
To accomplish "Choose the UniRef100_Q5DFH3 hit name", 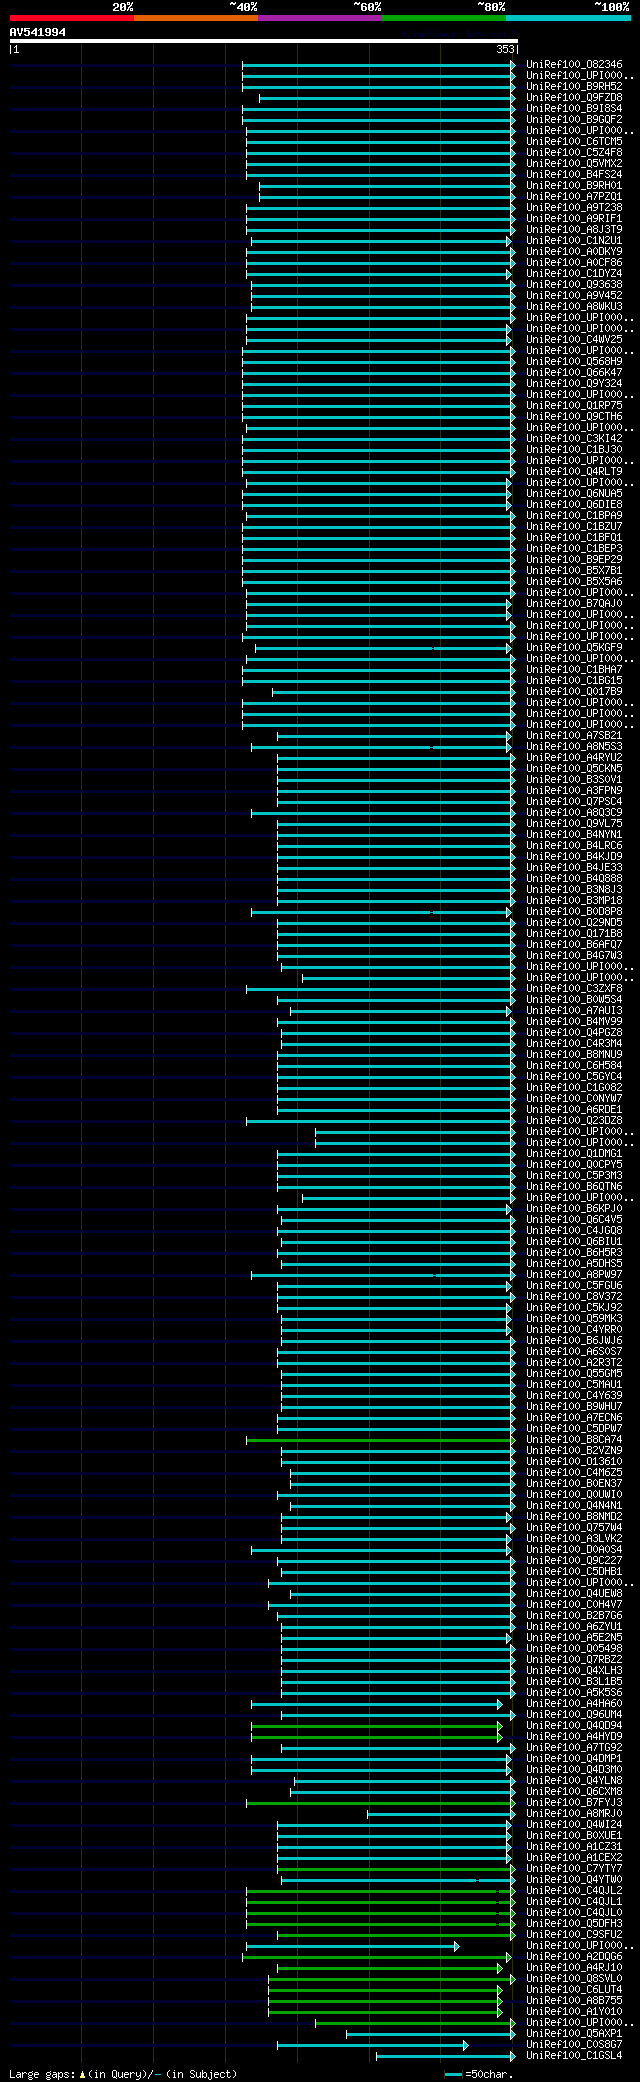I will click(x=574, y=1924).
